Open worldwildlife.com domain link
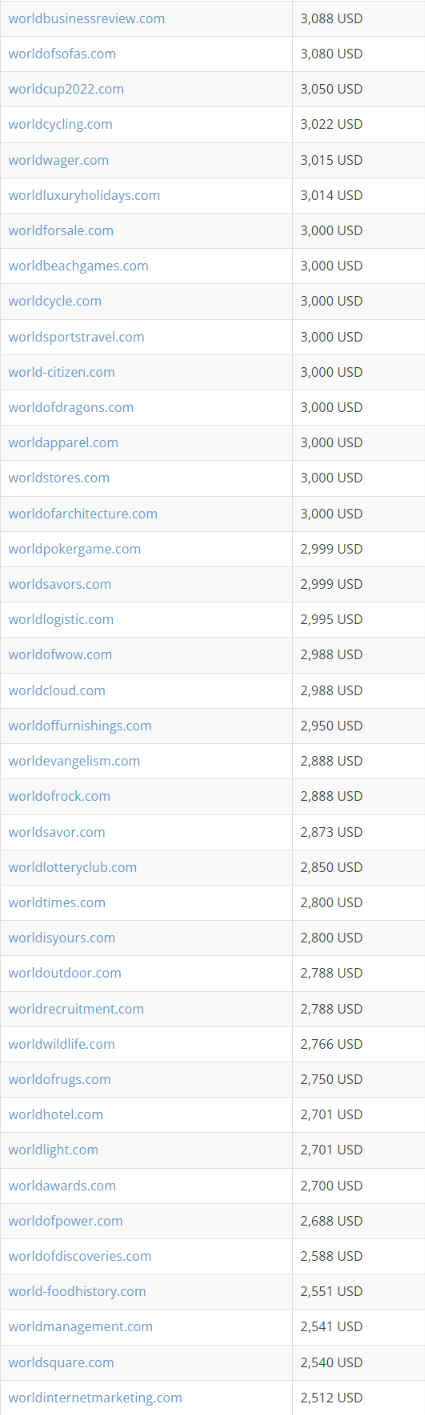 (x=62, y=1044)
